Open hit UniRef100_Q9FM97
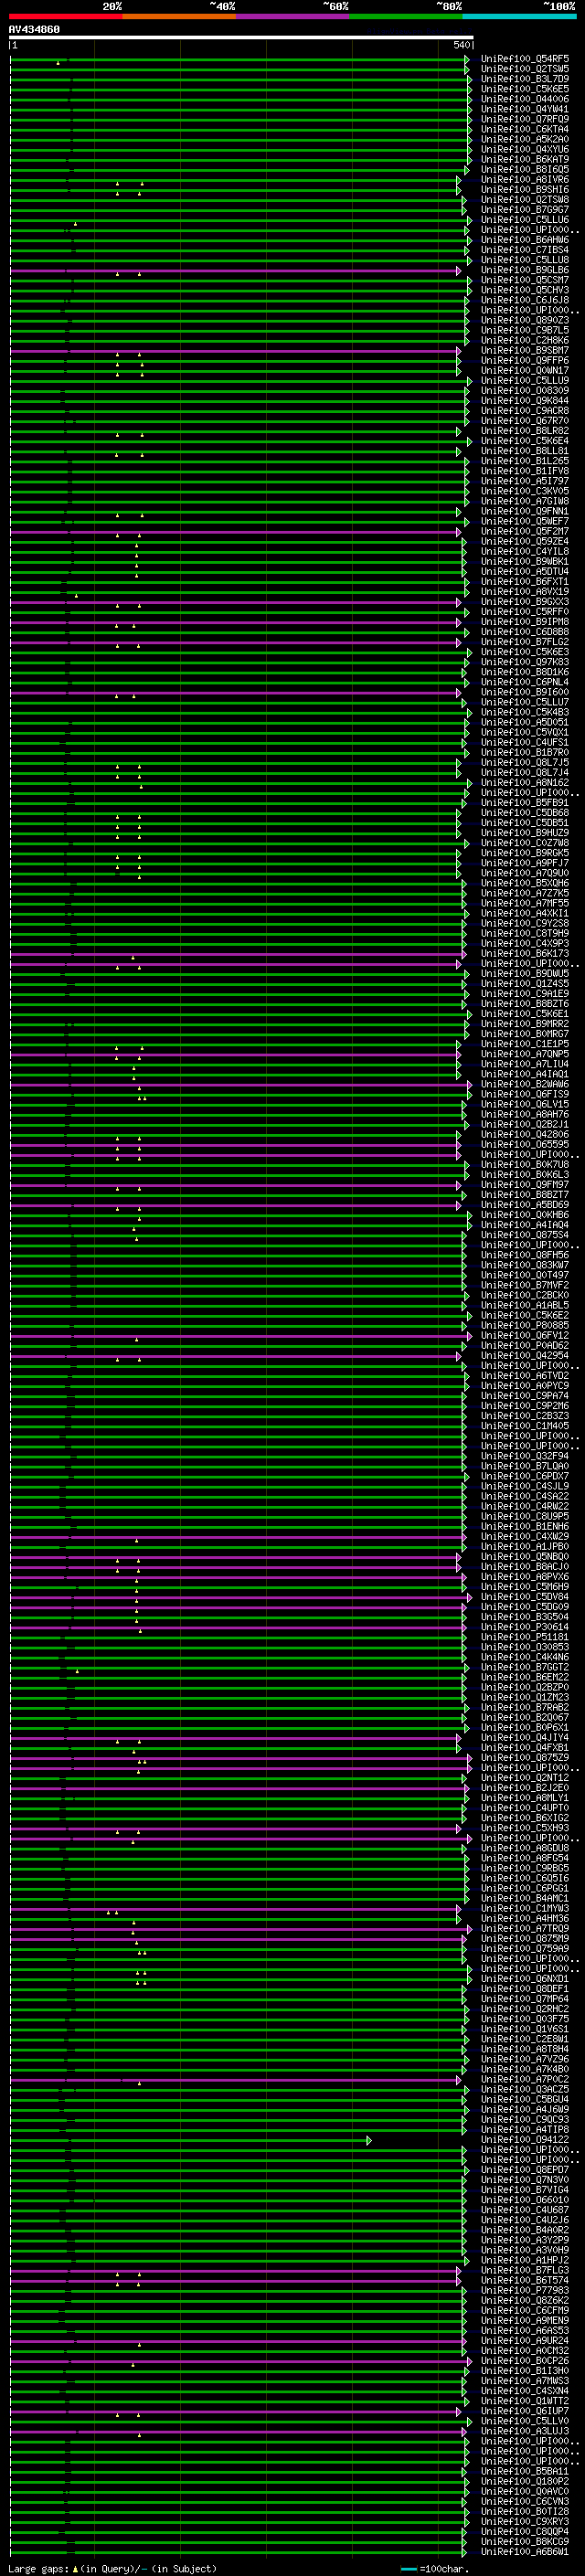 525,1184
